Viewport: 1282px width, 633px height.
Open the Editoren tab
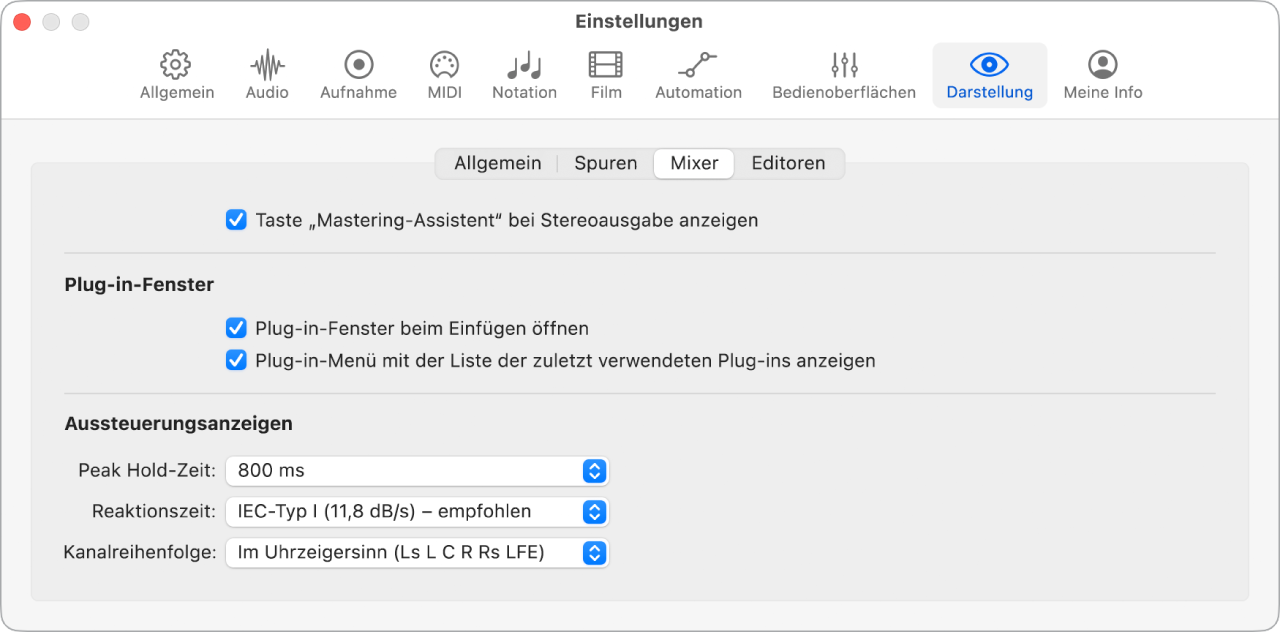pyautogui.click(x=789, y=163)
